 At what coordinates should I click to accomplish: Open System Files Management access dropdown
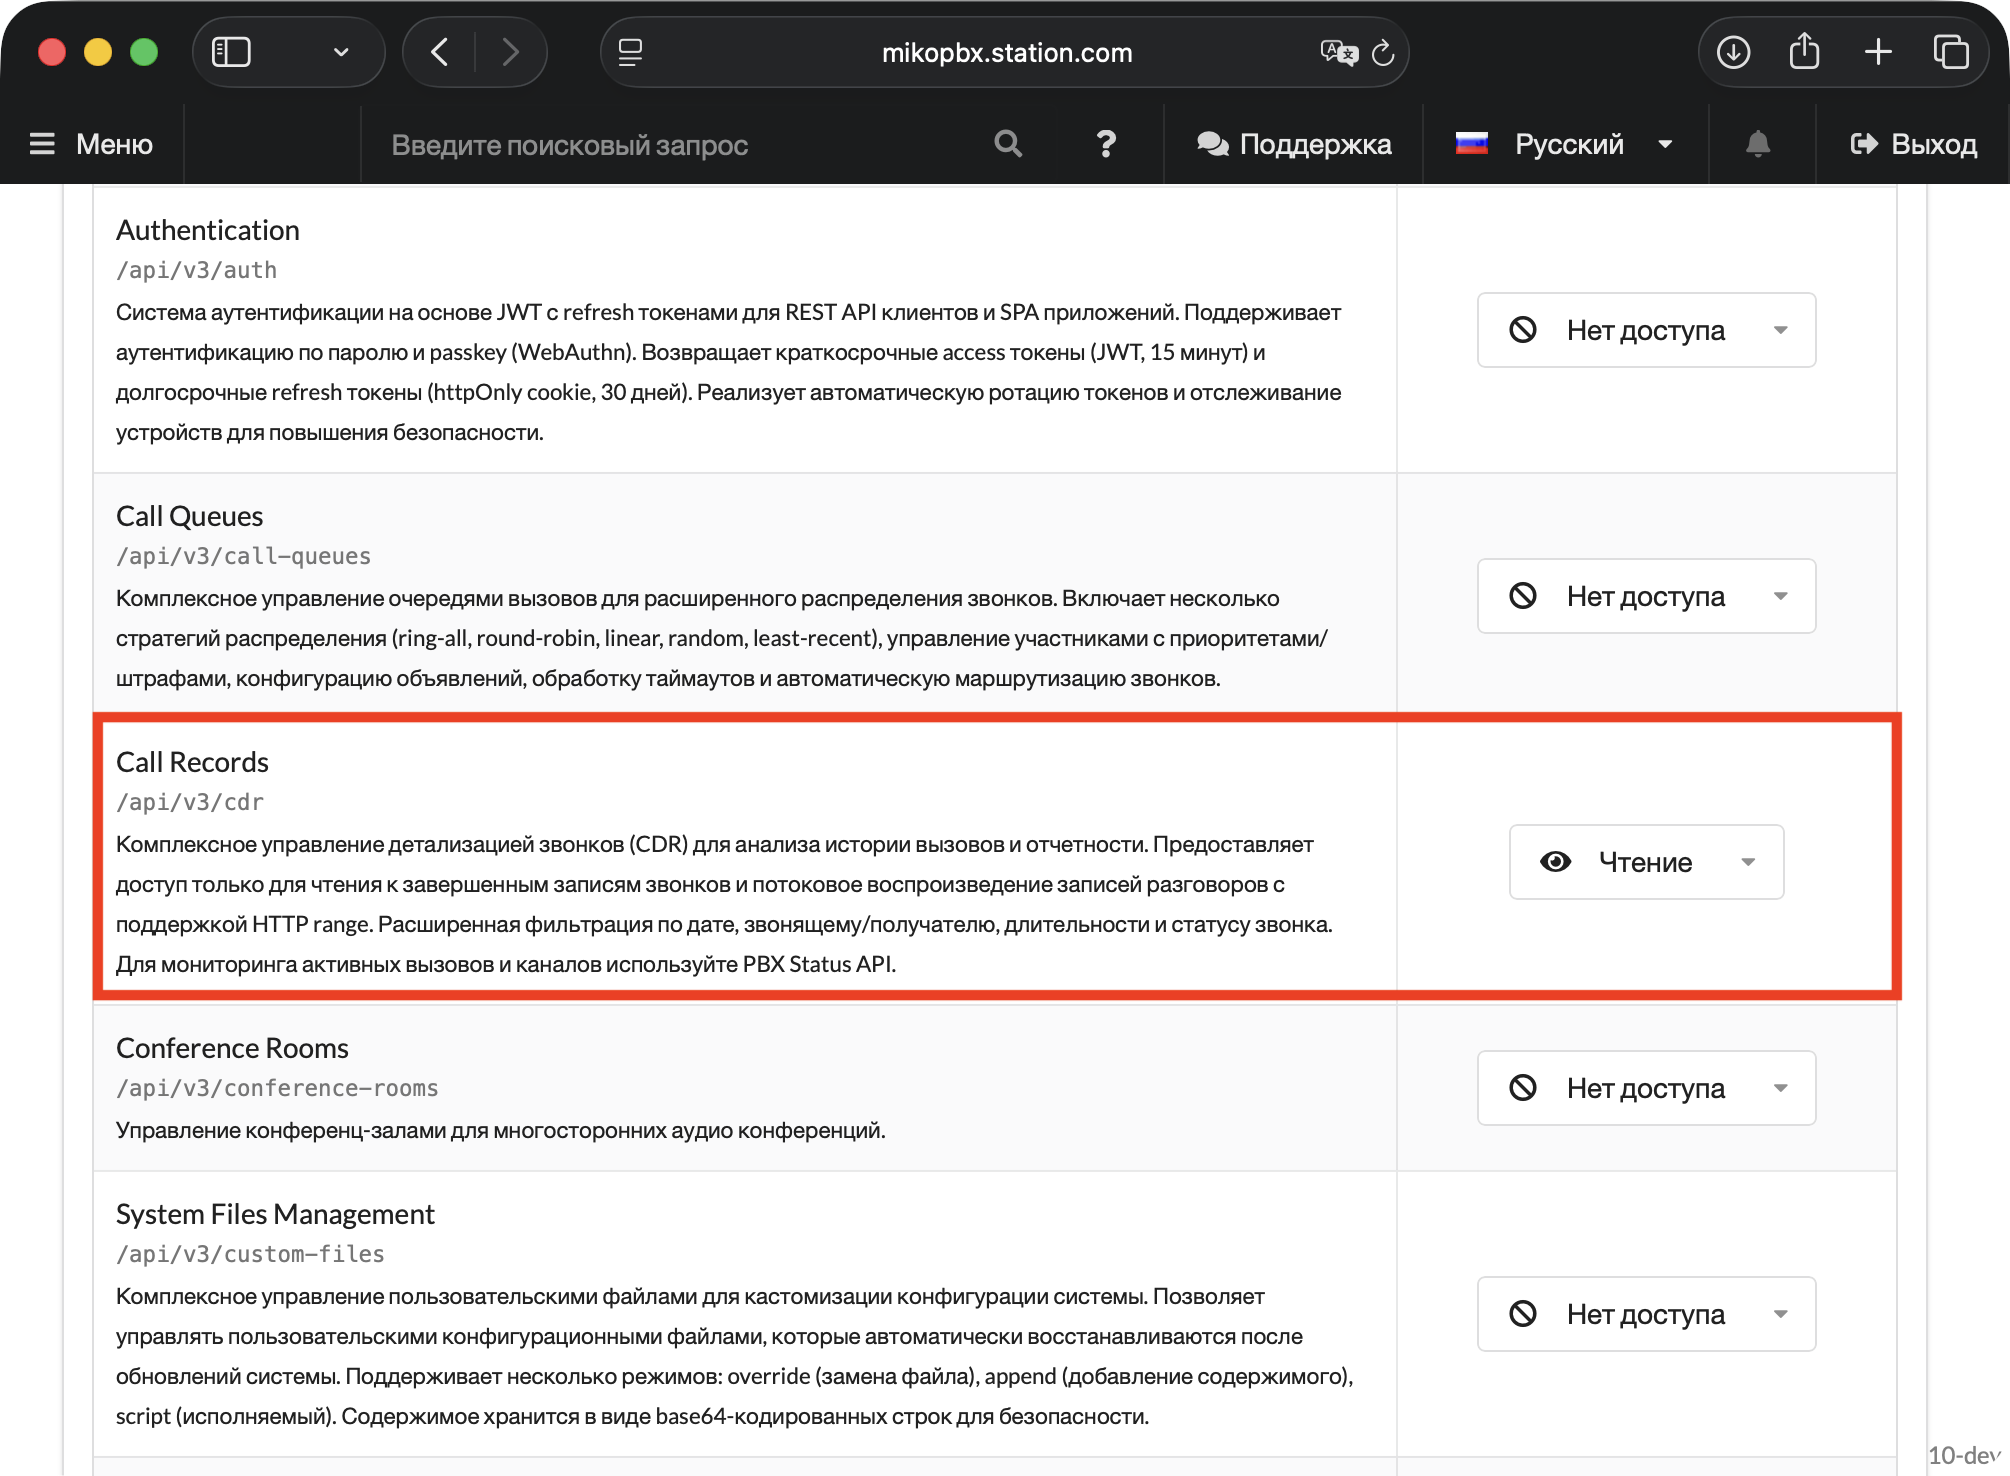point(1646,1314)
